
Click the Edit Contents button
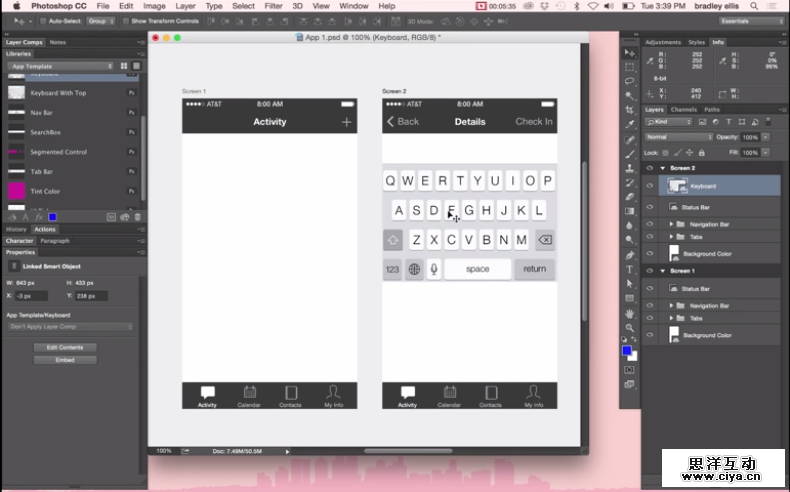(x=65, y=347)
